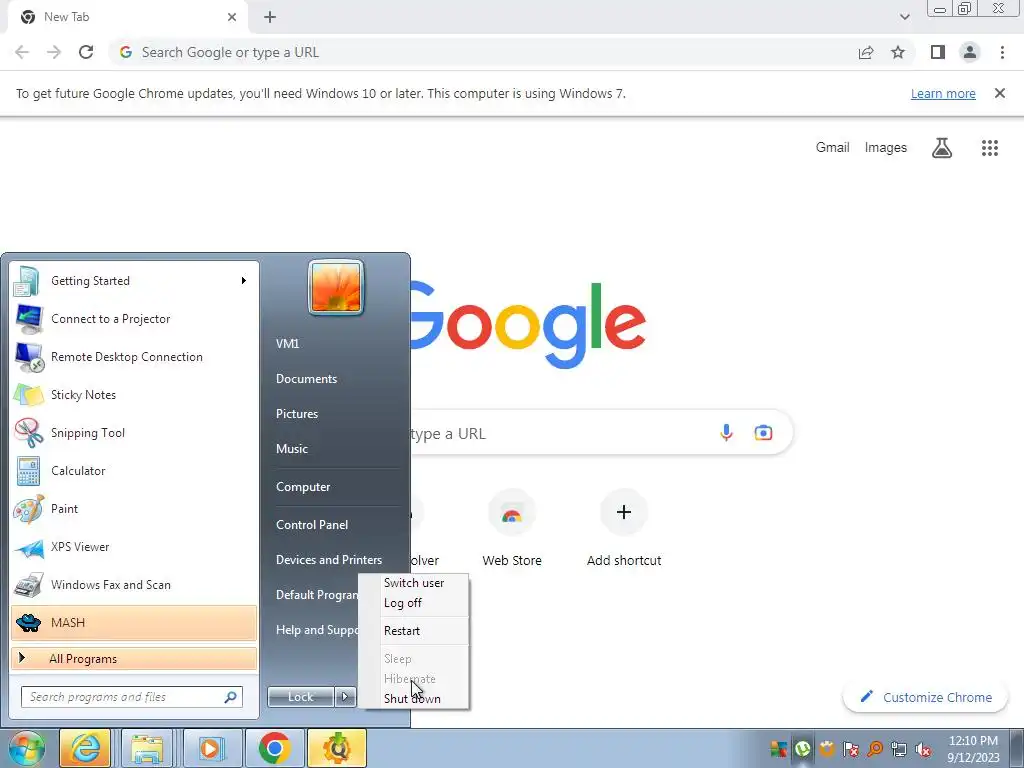
Task: Open Computer from Start menu
Action: tap(303, 487)
